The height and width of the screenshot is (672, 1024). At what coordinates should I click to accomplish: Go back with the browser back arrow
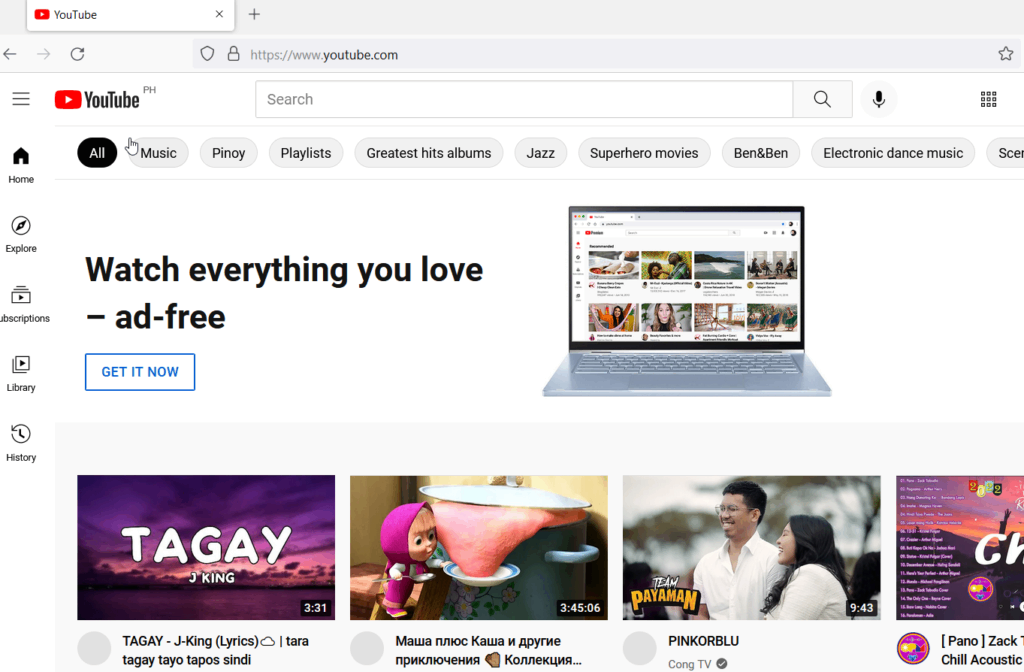pos(10,54)
